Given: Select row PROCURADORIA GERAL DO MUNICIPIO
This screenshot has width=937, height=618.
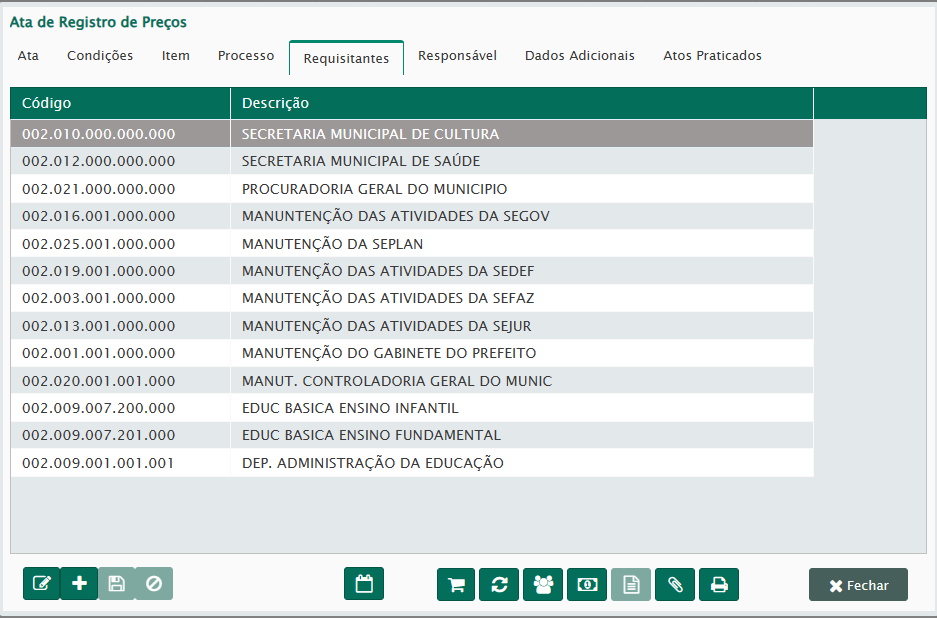Looking at the screenshot, I should (374, 189).
